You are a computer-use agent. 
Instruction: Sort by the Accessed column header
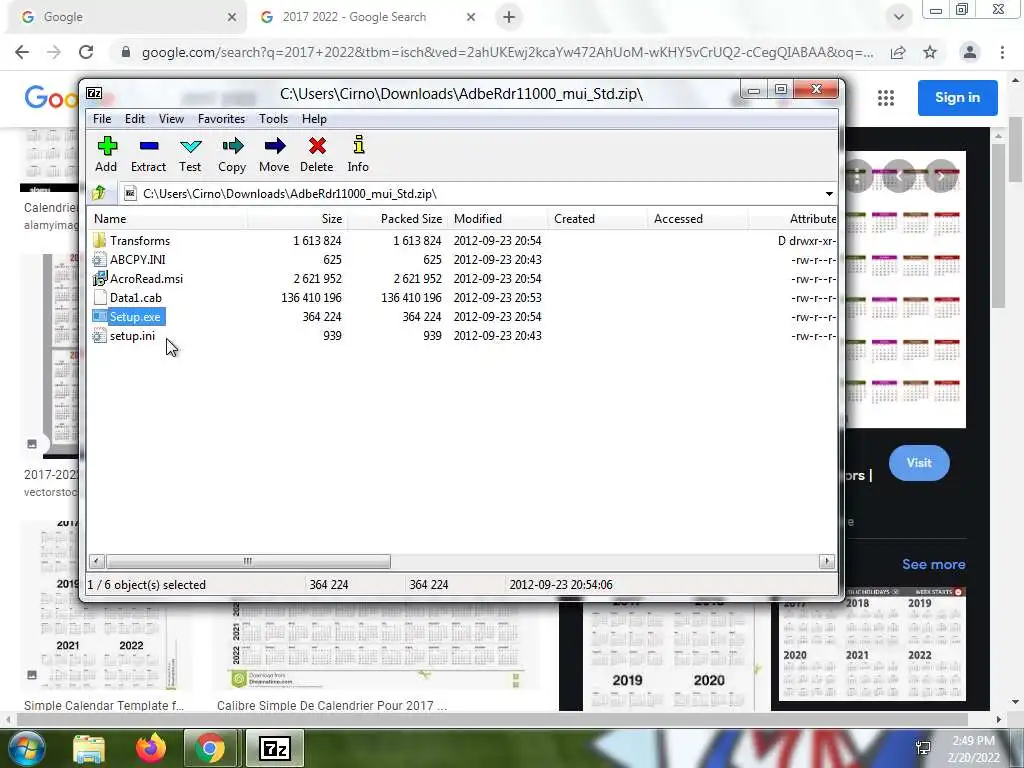click(x=697, y=219)
